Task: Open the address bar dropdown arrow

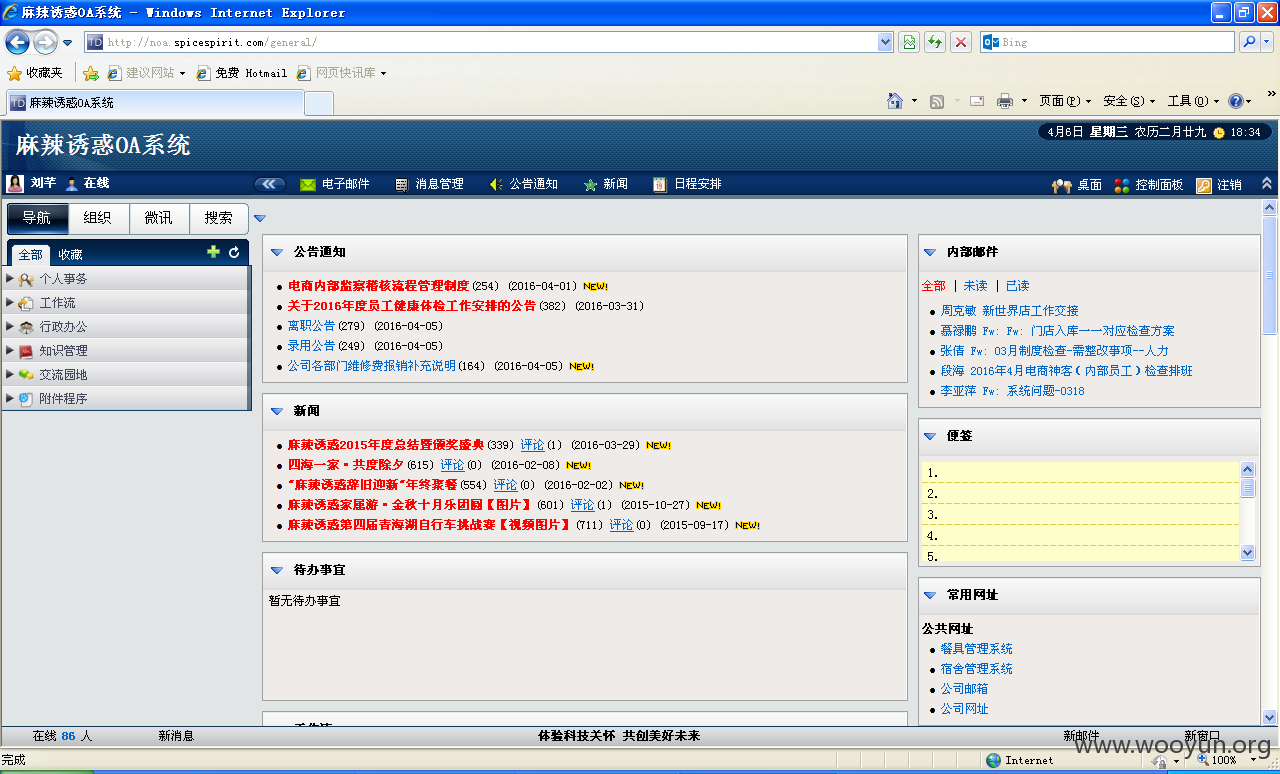Action: (x=885, y=42)
